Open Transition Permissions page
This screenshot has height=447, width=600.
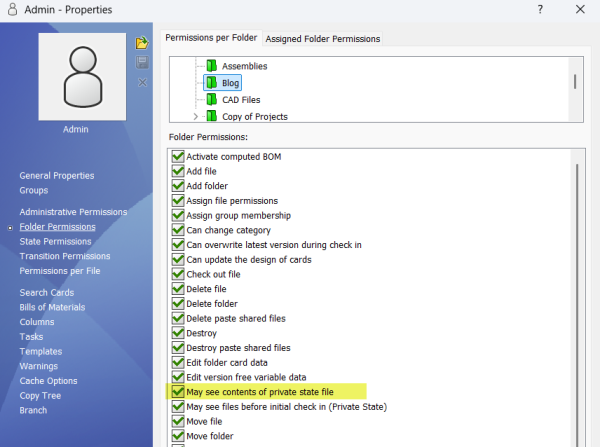pos(65,256)
